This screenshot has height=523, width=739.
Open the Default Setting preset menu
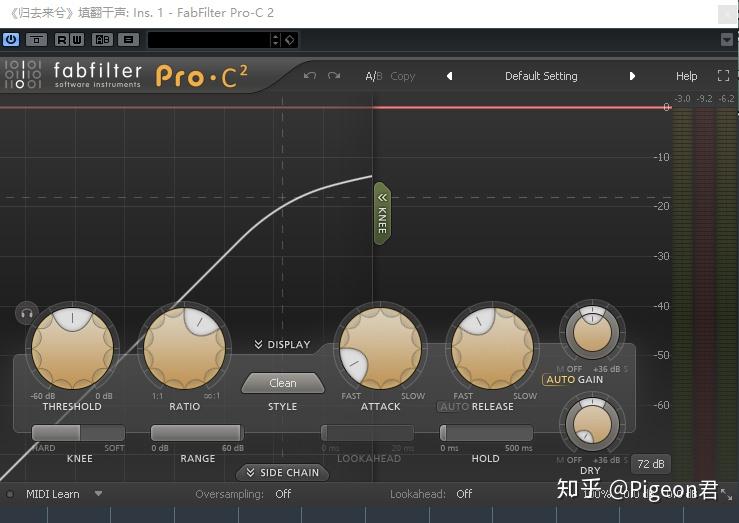[541, 76]
